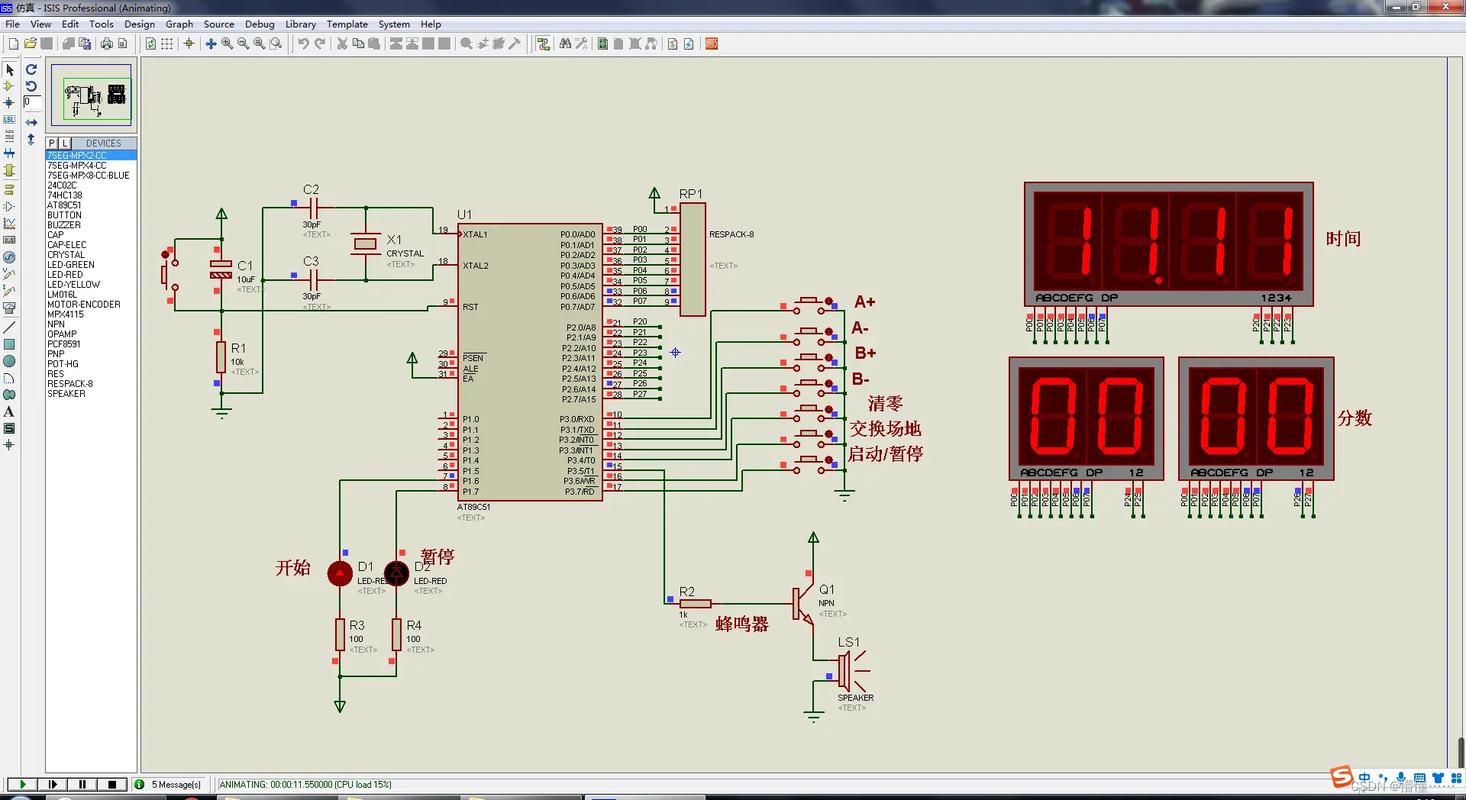The image size is (1466, 800).
Task: Toggle the grid dots display
Action: pos(167,44)
